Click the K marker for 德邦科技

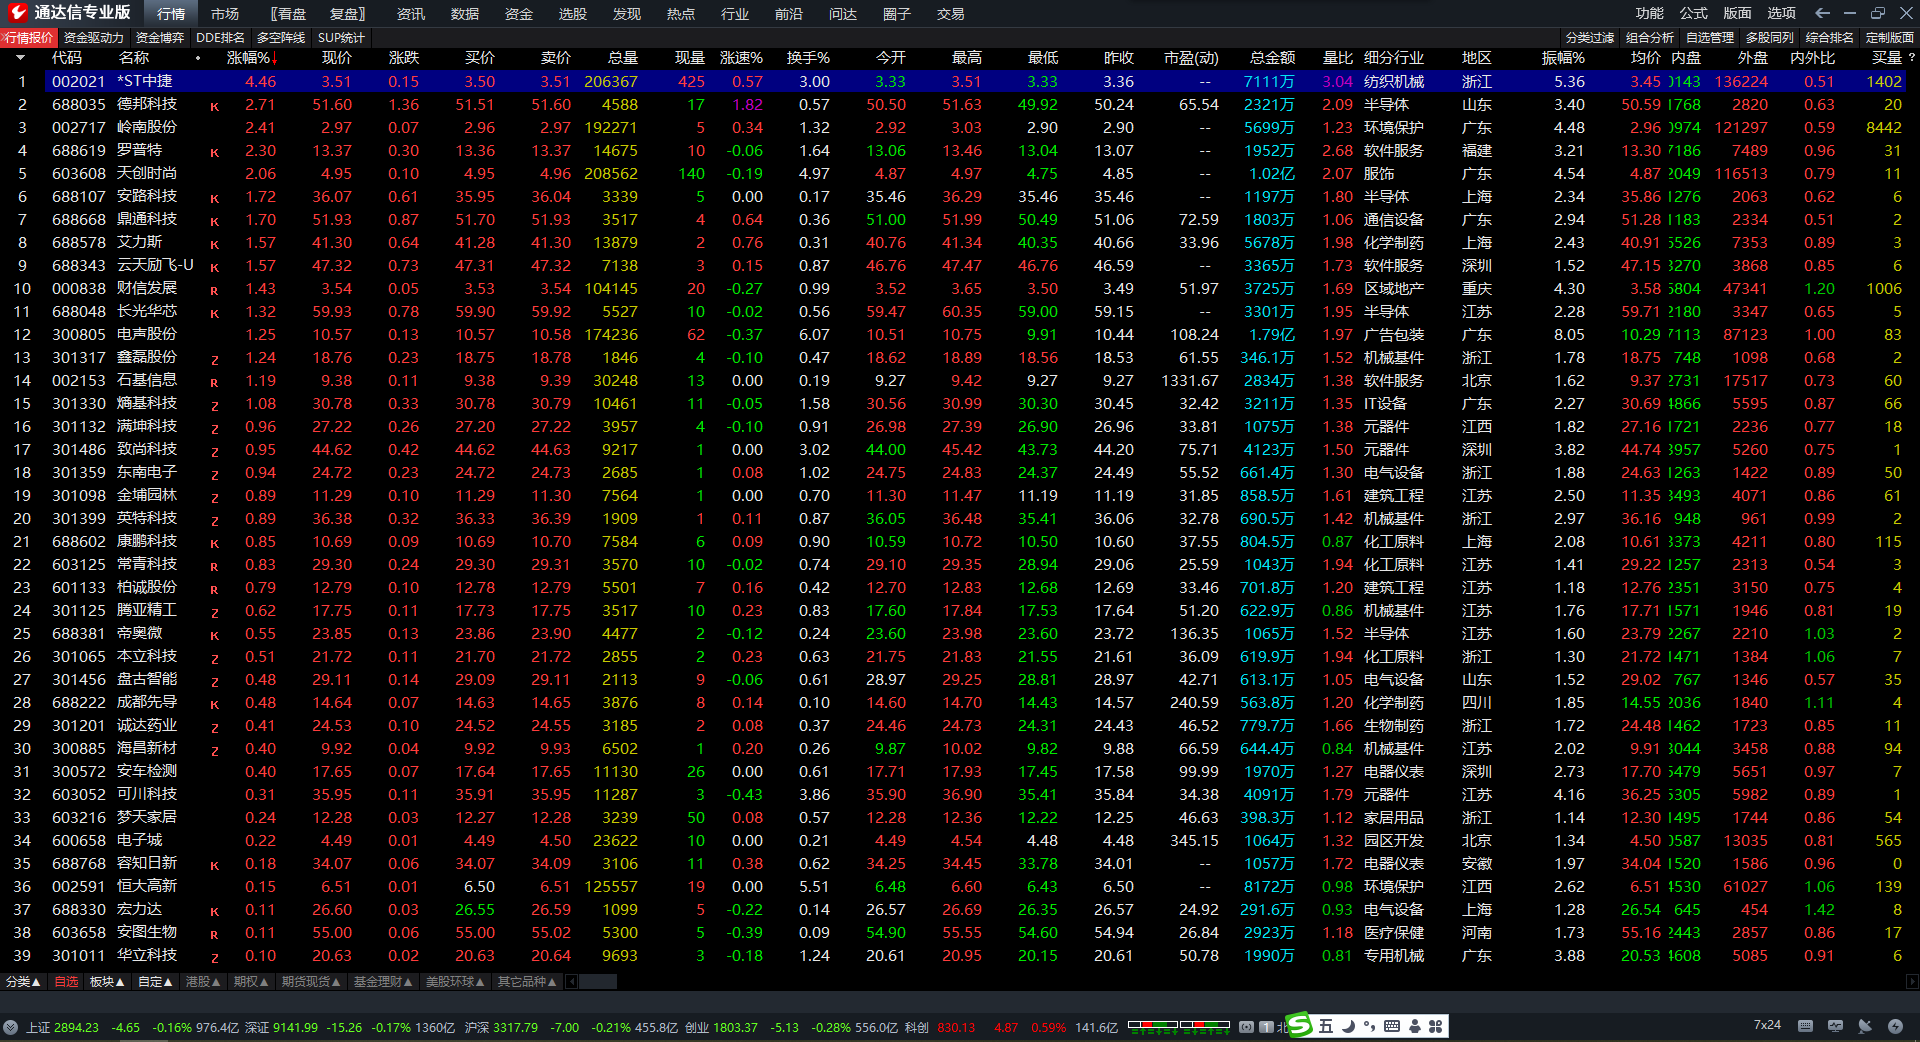(x=214, y=106)
